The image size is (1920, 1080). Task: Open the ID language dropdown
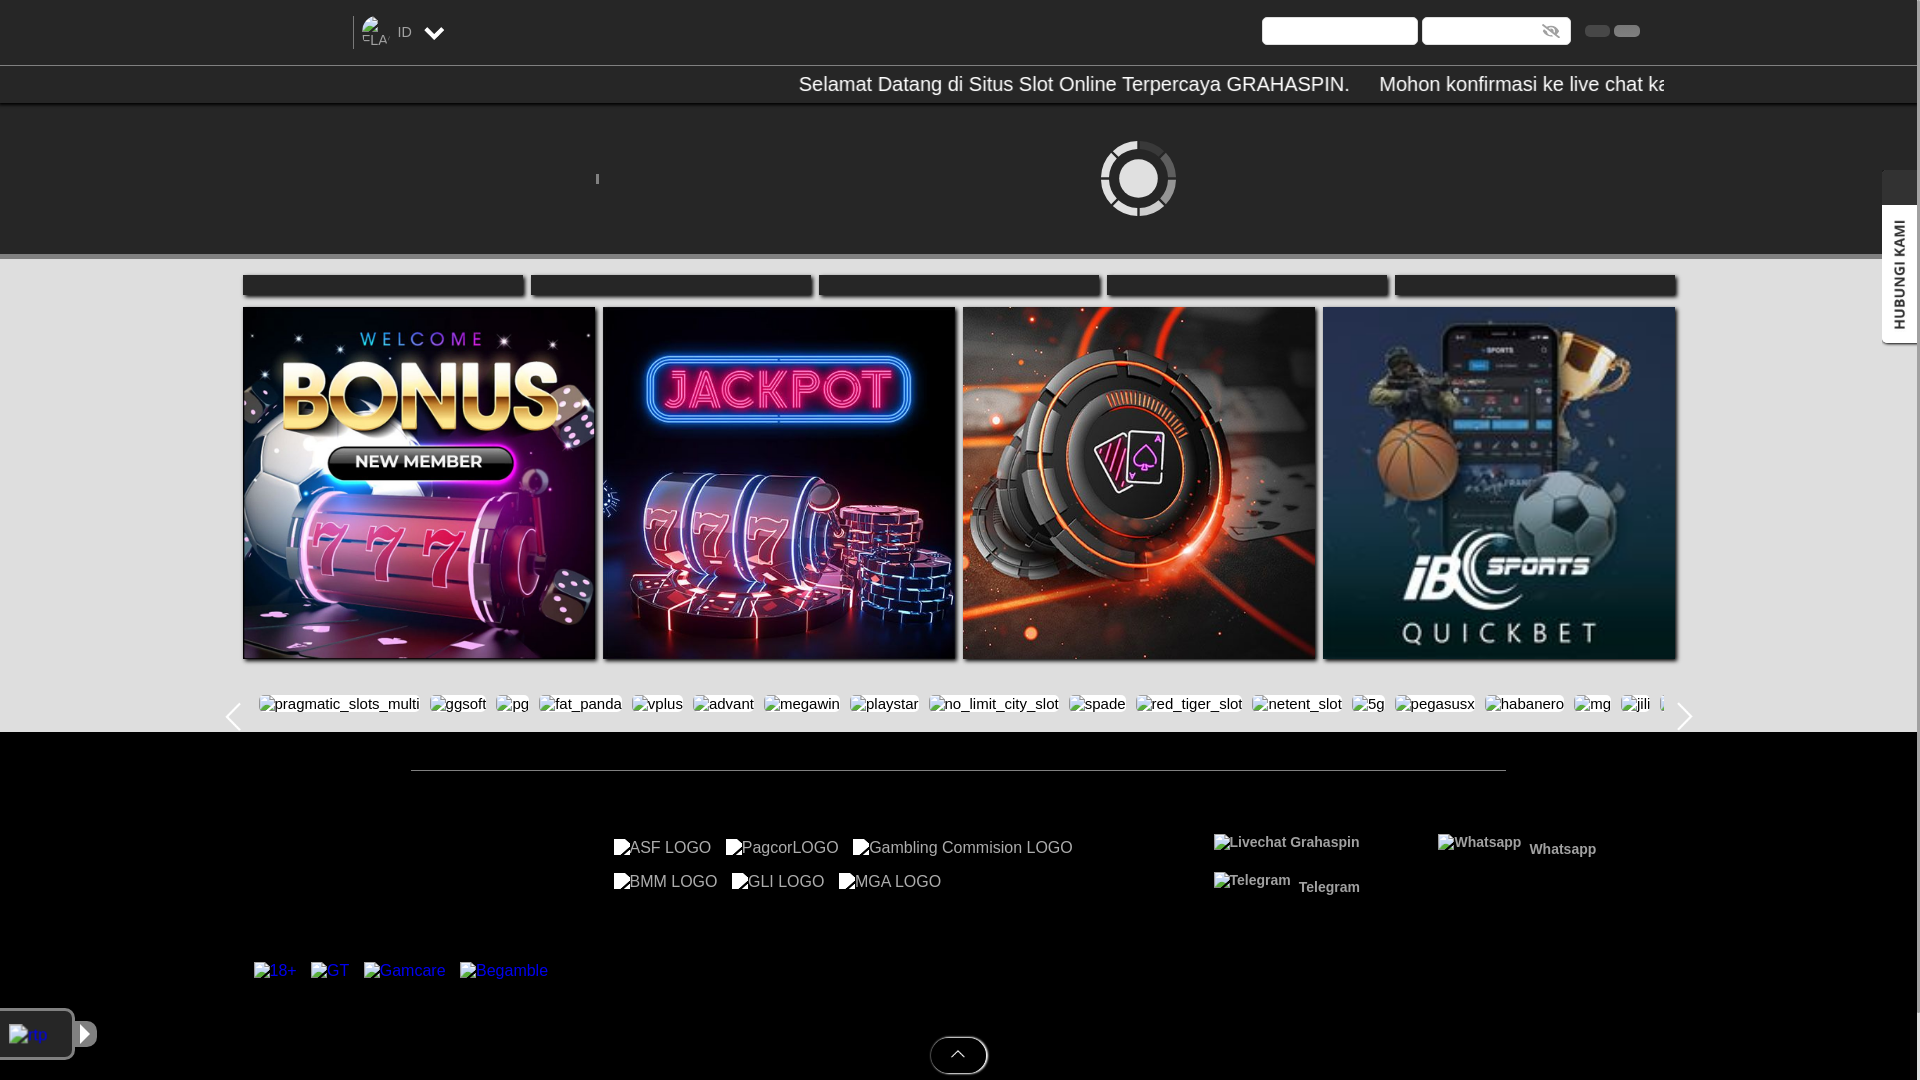point(420,32)
